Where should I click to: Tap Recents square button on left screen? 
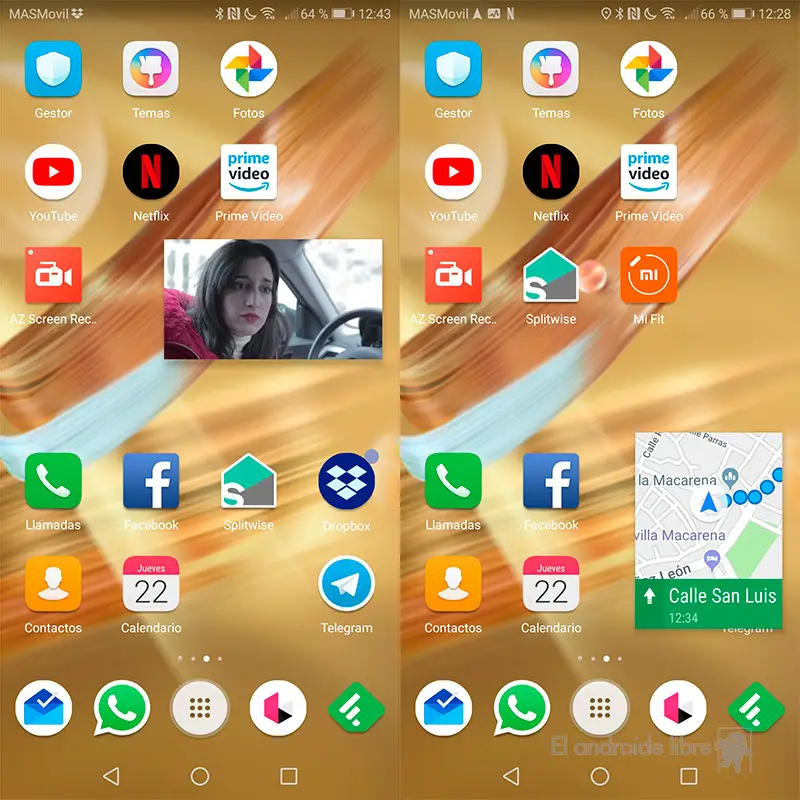[289, 776]
